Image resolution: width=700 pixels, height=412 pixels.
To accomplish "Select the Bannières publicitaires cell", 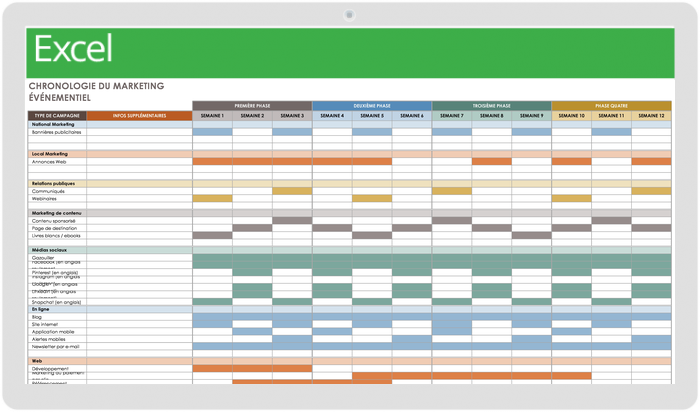I will coord(56,131).
